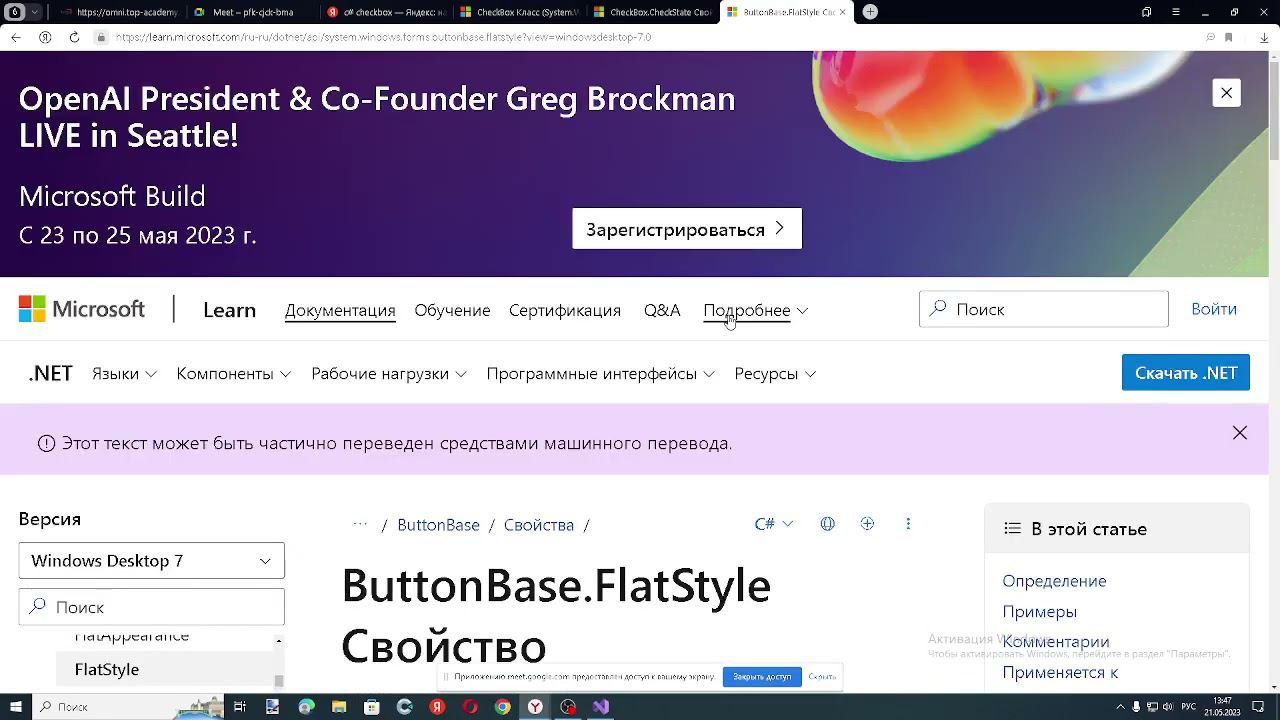The height and width of the screenshot is (720, 1280).
Task: Open a new browser tab
Action: coord(870,12)
